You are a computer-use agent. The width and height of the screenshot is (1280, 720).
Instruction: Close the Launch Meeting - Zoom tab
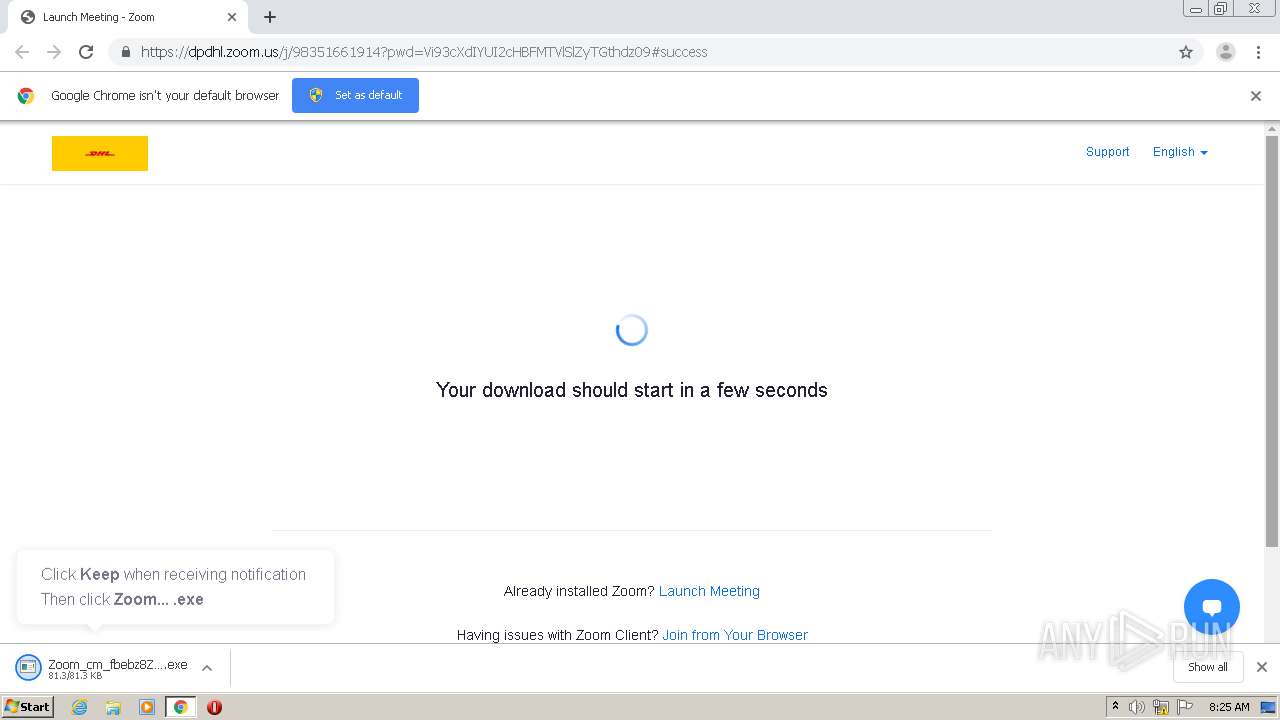point(232,17)
